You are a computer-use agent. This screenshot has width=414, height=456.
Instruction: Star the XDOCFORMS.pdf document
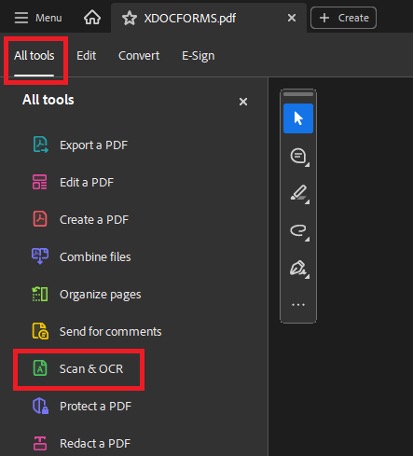129,18
